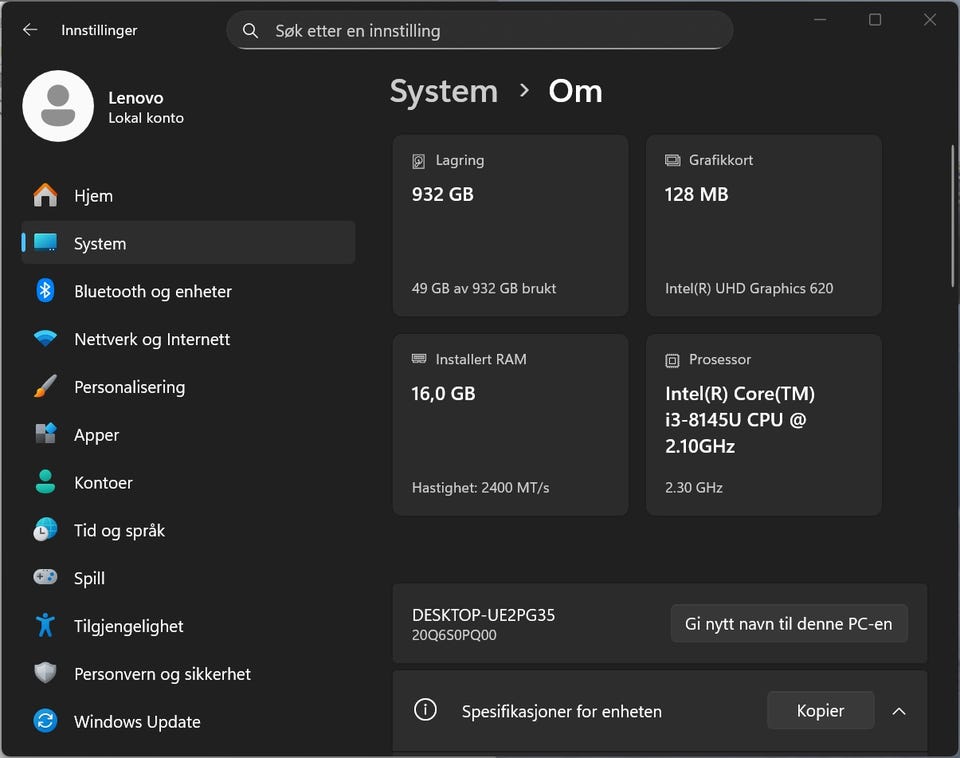Click the Bluetooth og enheter icon
This screenshot has width=960, height=758.
[45, 291]
